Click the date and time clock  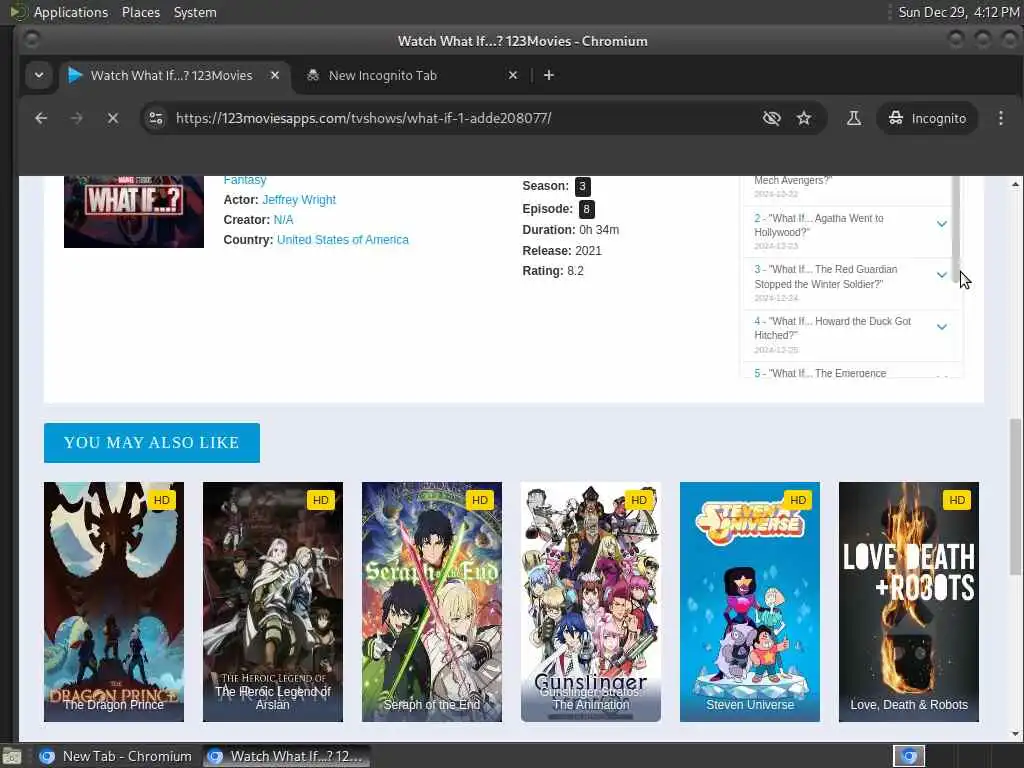click(958, 12)
